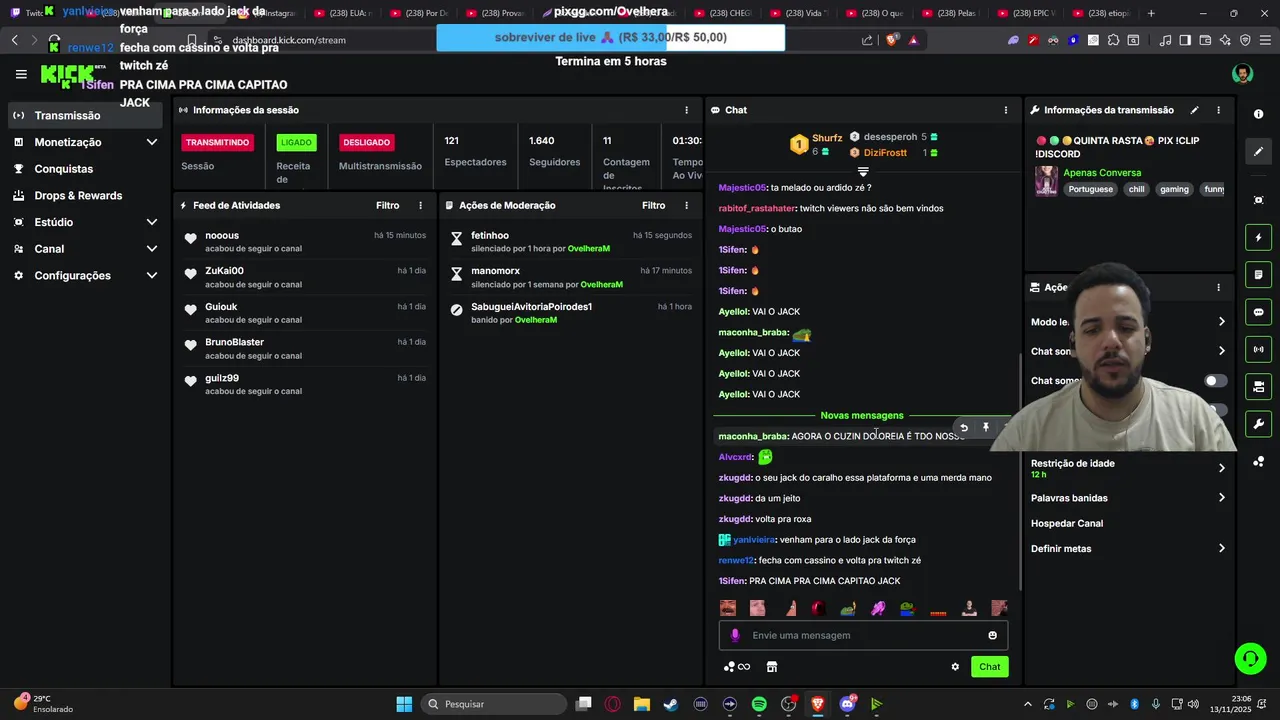Open Feed de Atividades three-dot menu

click(420, 206)
